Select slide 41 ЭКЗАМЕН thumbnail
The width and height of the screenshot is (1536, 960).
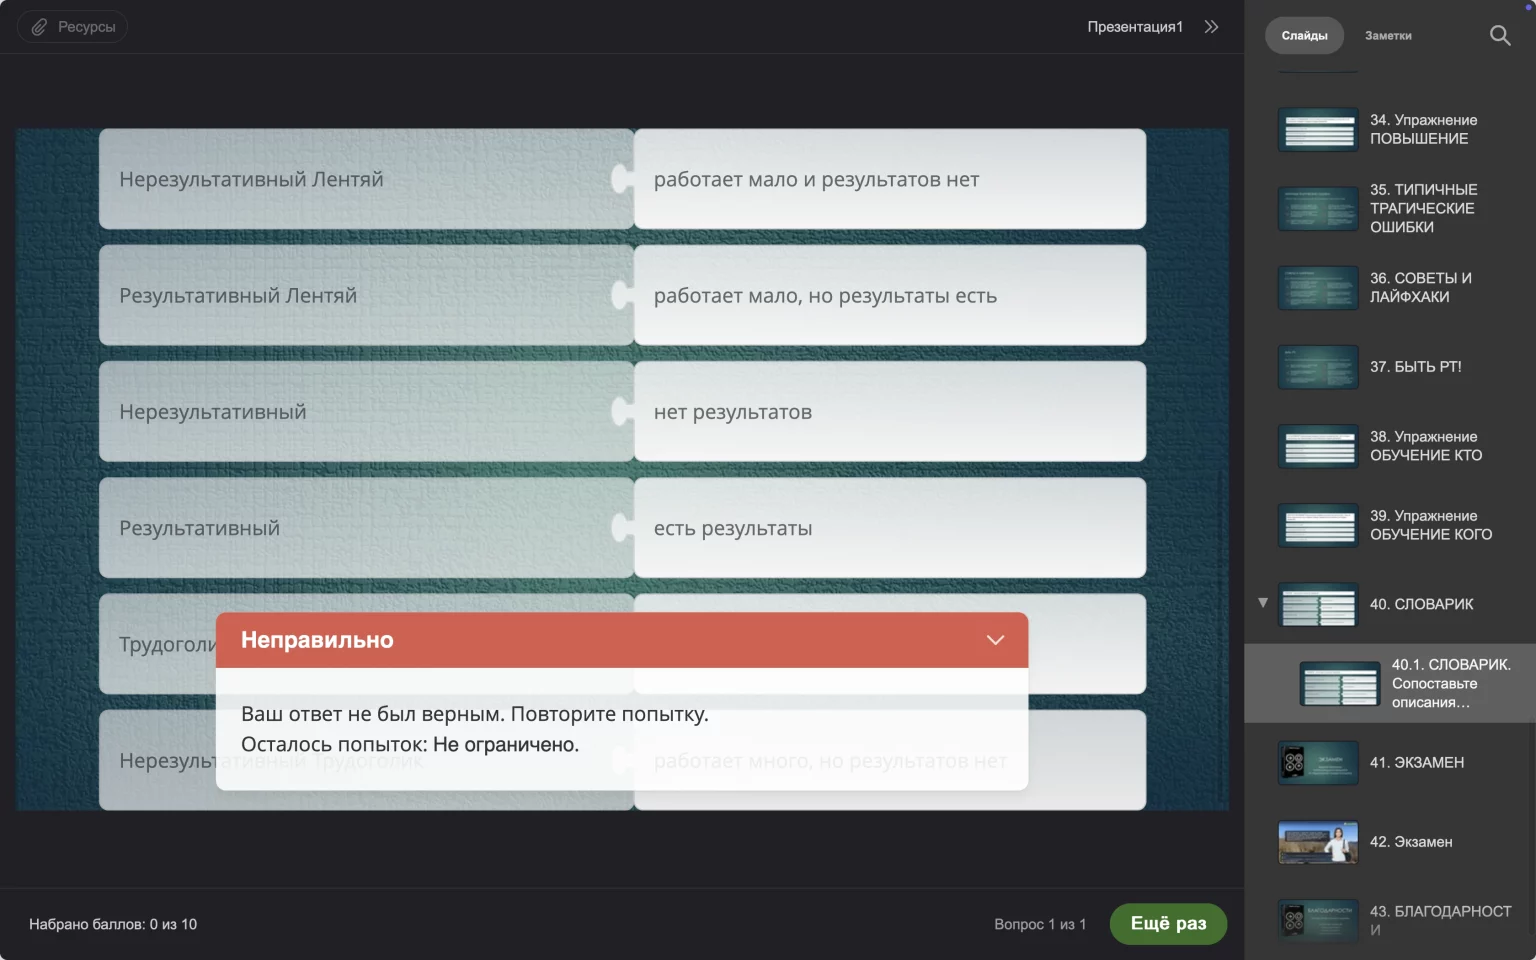(1318, 763)
